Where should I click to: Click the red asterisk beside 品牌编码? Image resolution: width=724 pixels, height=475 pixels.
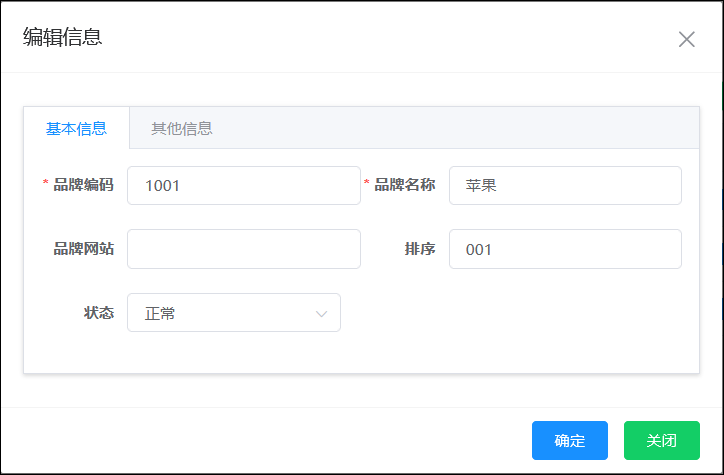tap(45, 184)
